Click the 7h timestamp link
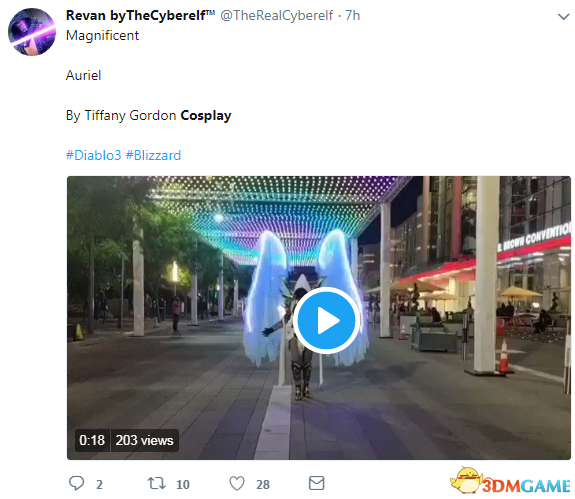The width and height of the screenshot is (575, 499). click(x=353, y=15)
